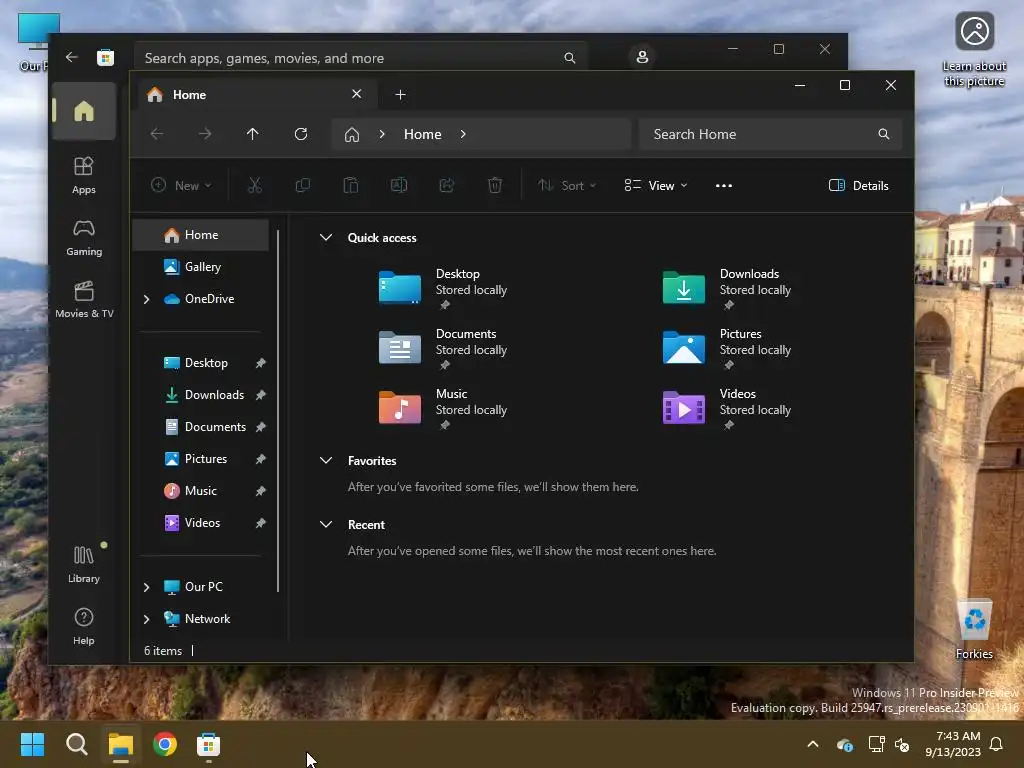Open Movies & TV in Microsoft Store
This screenshot has height=768, width=1024.
point(84,300)
